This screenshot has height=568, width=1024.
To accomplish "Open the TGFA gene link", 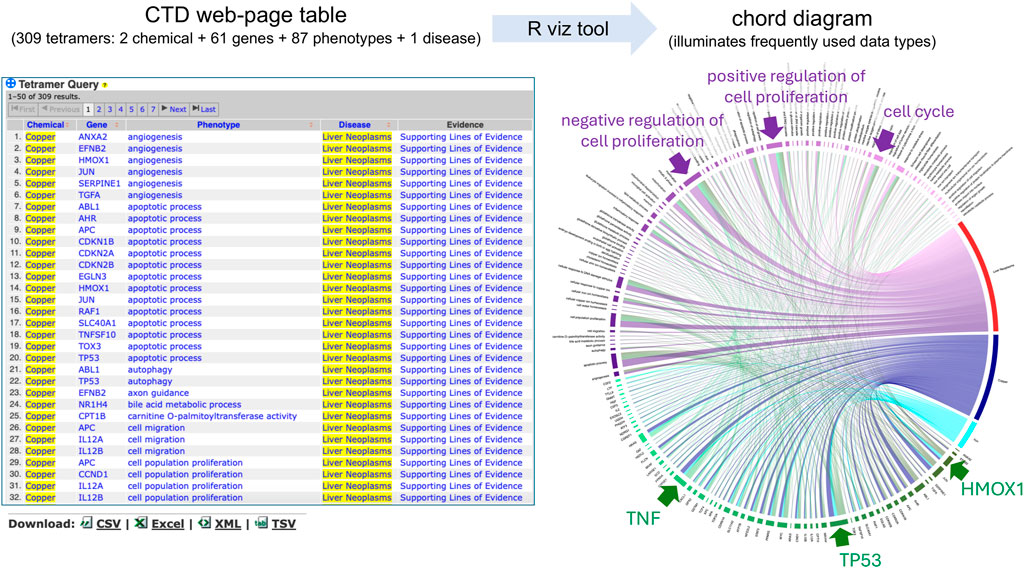I will (89, 195).
